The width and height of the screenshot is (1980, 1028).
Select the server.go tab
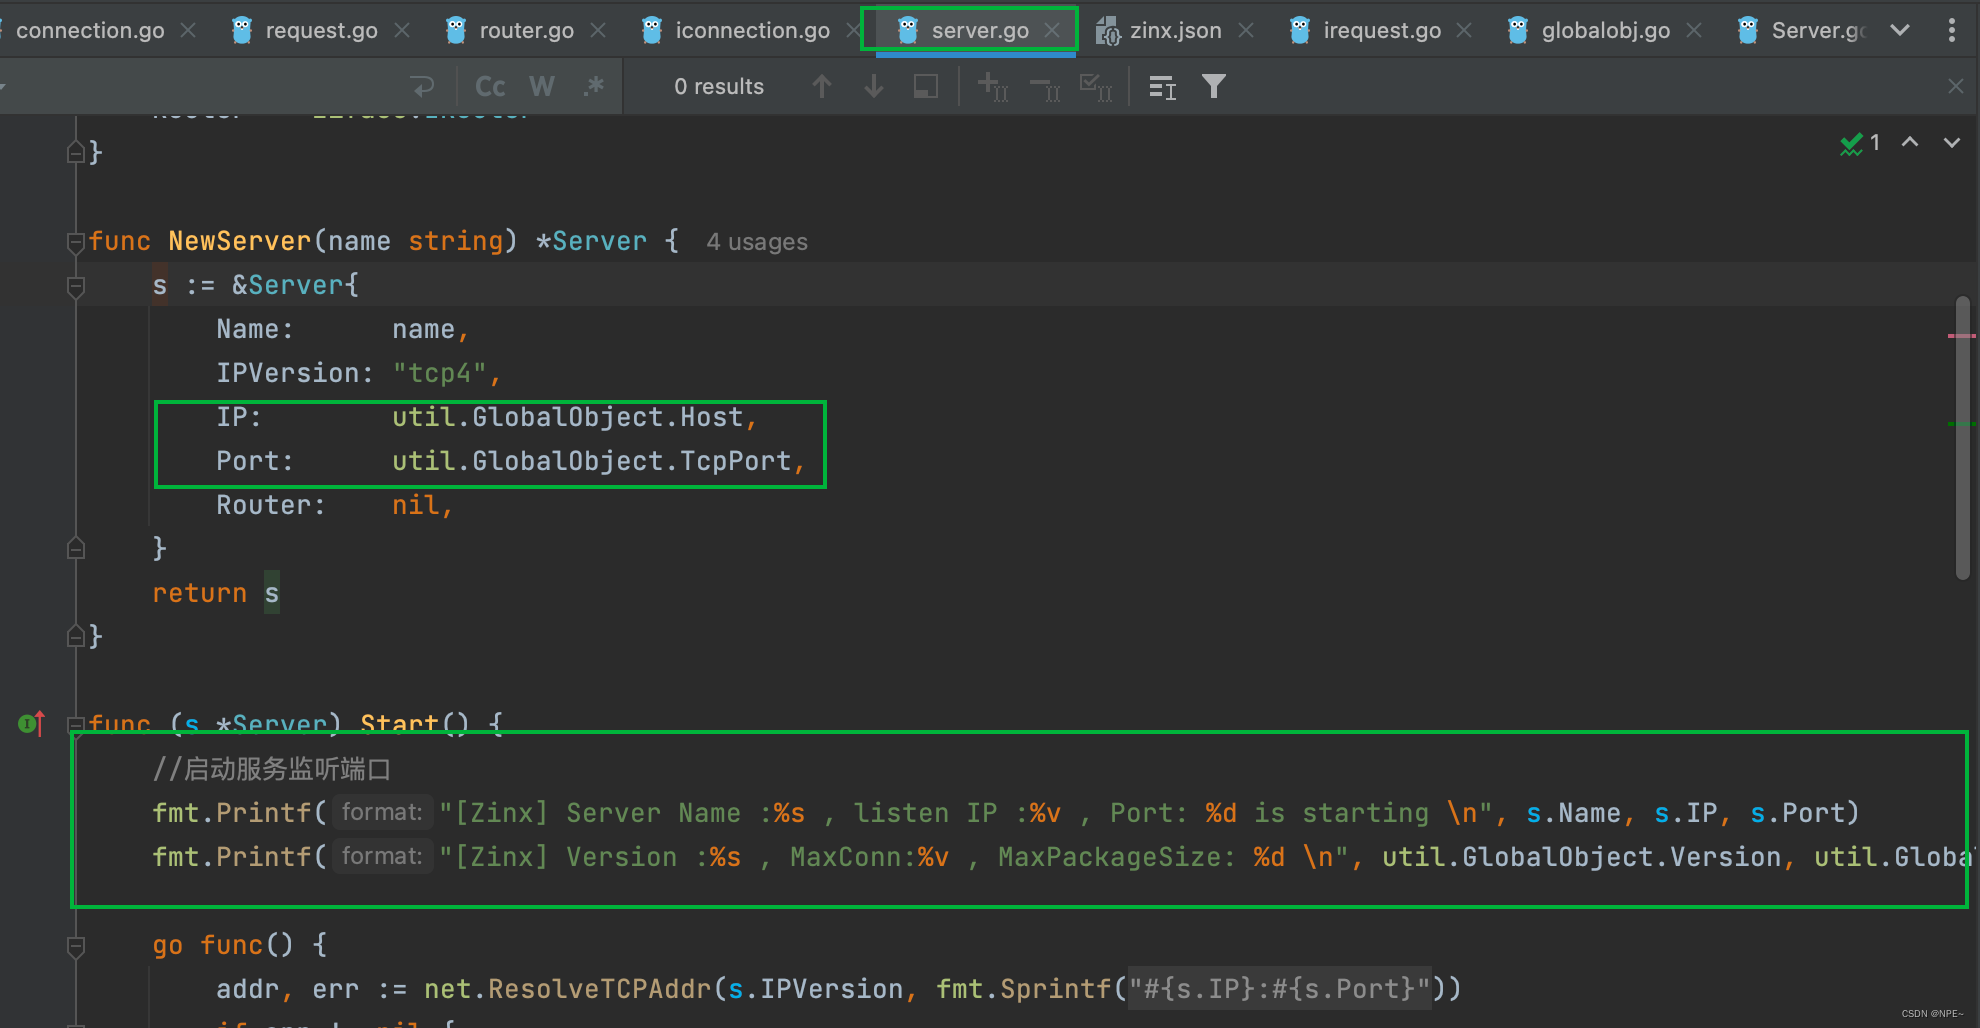(x=979, y=30)
